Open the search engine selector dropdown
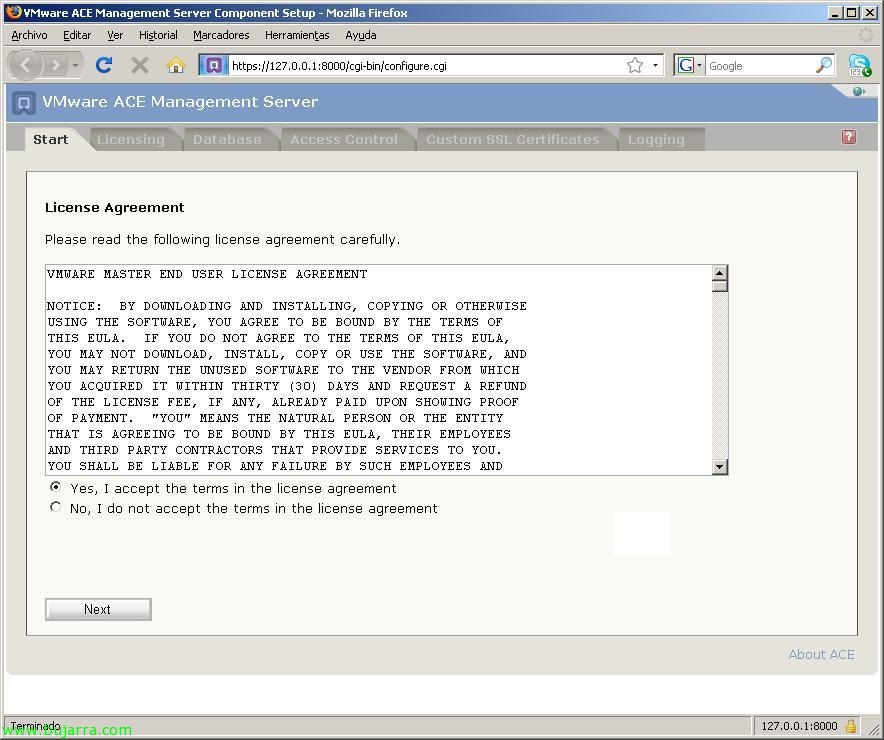The width and height of the screenshot is (884, 740). (x=699, y=65)
